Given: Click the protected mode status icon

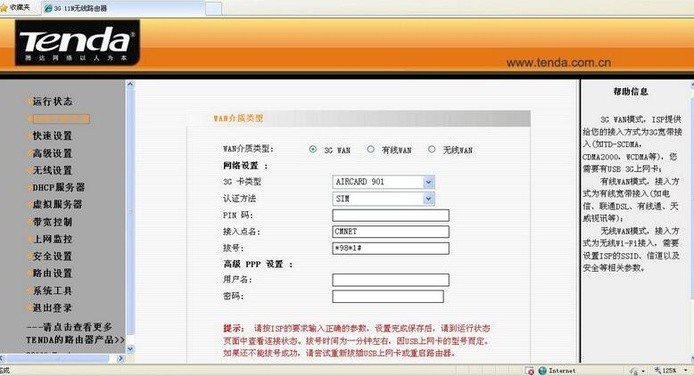Looking at the screenshot, I should [634, 371].
